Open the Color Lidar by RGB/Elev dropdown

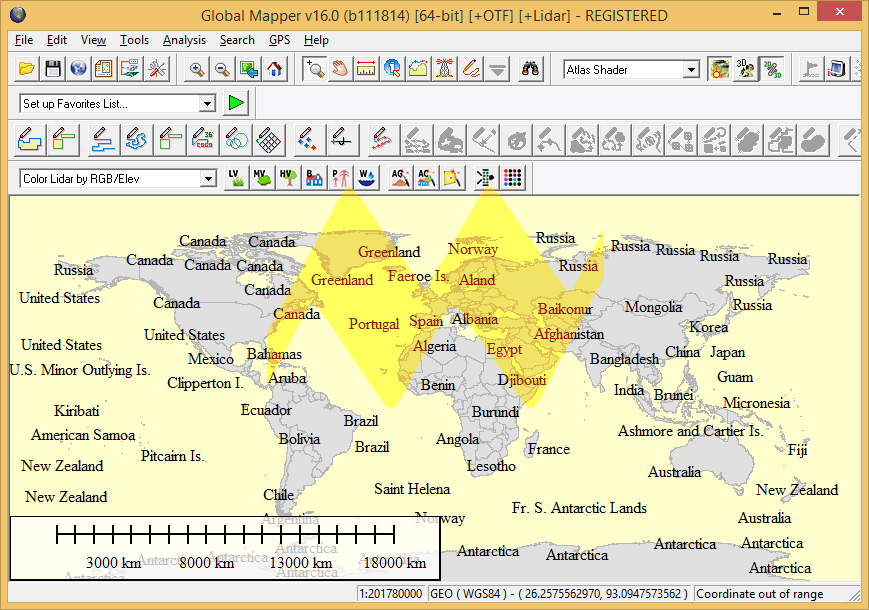[208, 178]
